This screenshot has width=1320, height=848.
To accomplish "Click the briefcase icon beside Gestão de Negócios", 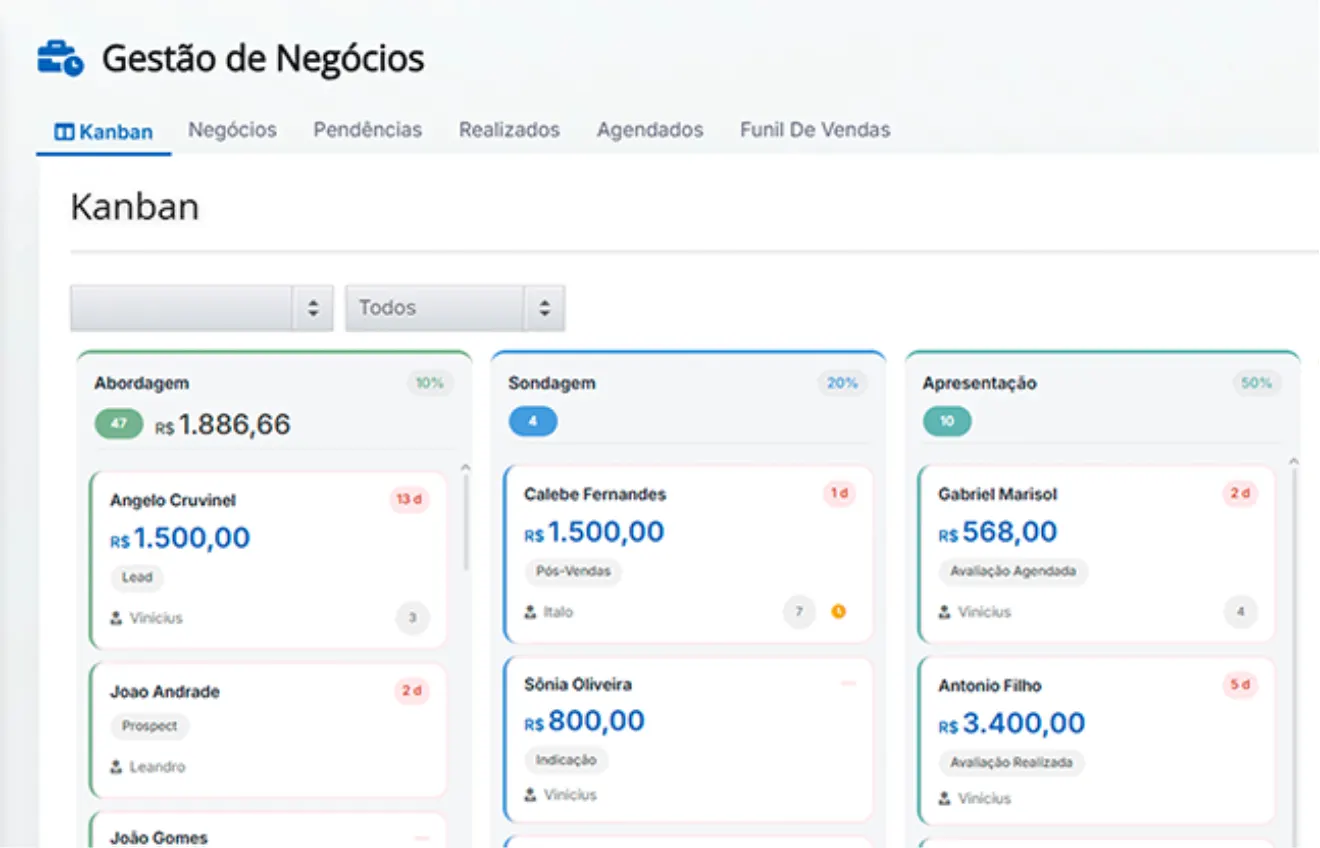I will [x=60, y=59].
